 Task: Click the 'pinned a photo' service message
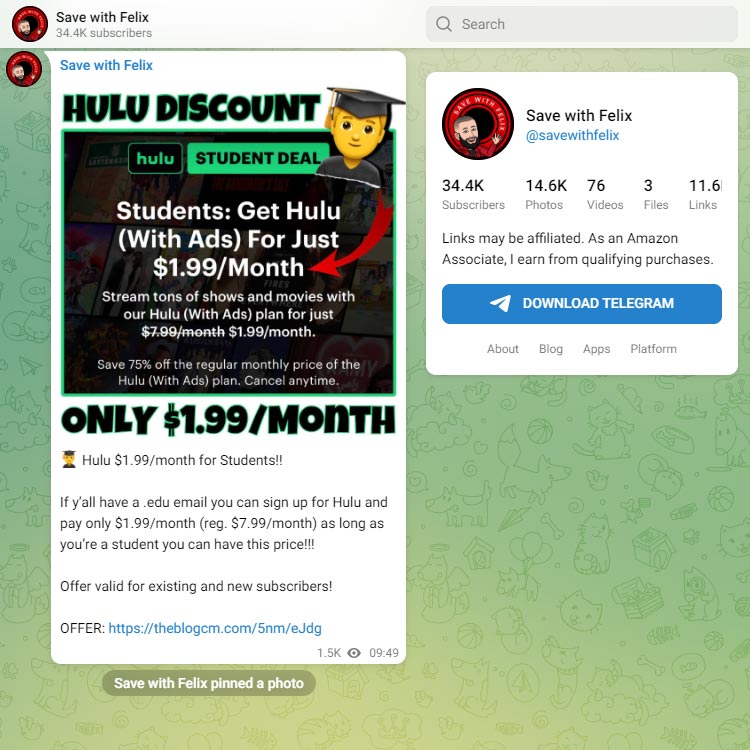coord(209,683)
